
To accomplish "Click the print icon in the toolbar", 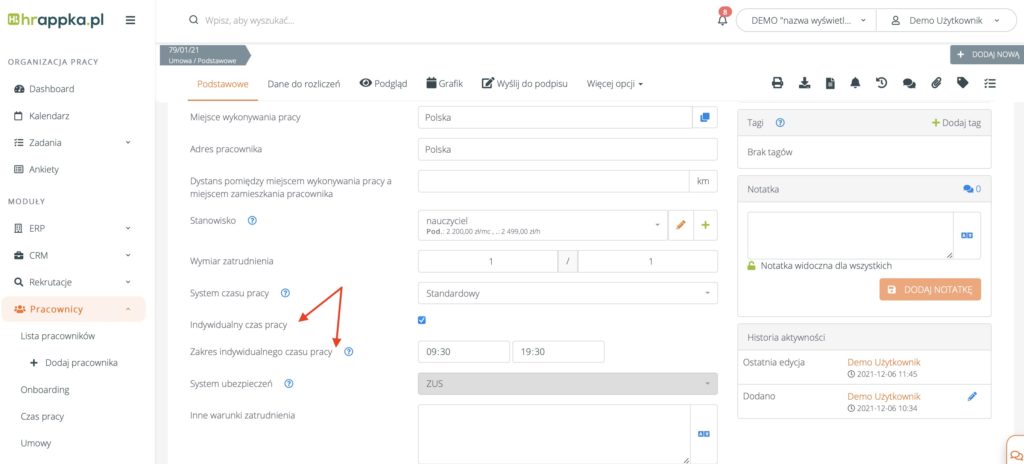I will click(777, 84).
